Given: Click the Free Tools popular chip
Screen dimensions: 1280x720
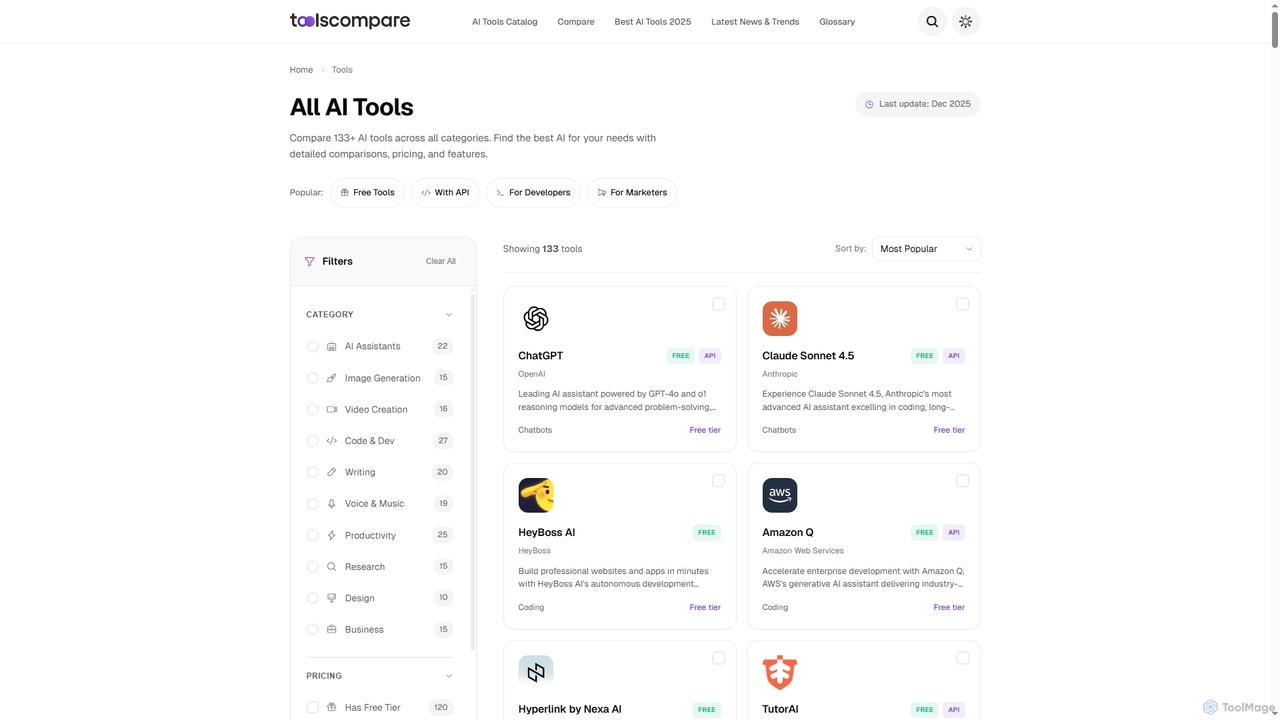Looking at the screenshot, I should click(367, 192).
